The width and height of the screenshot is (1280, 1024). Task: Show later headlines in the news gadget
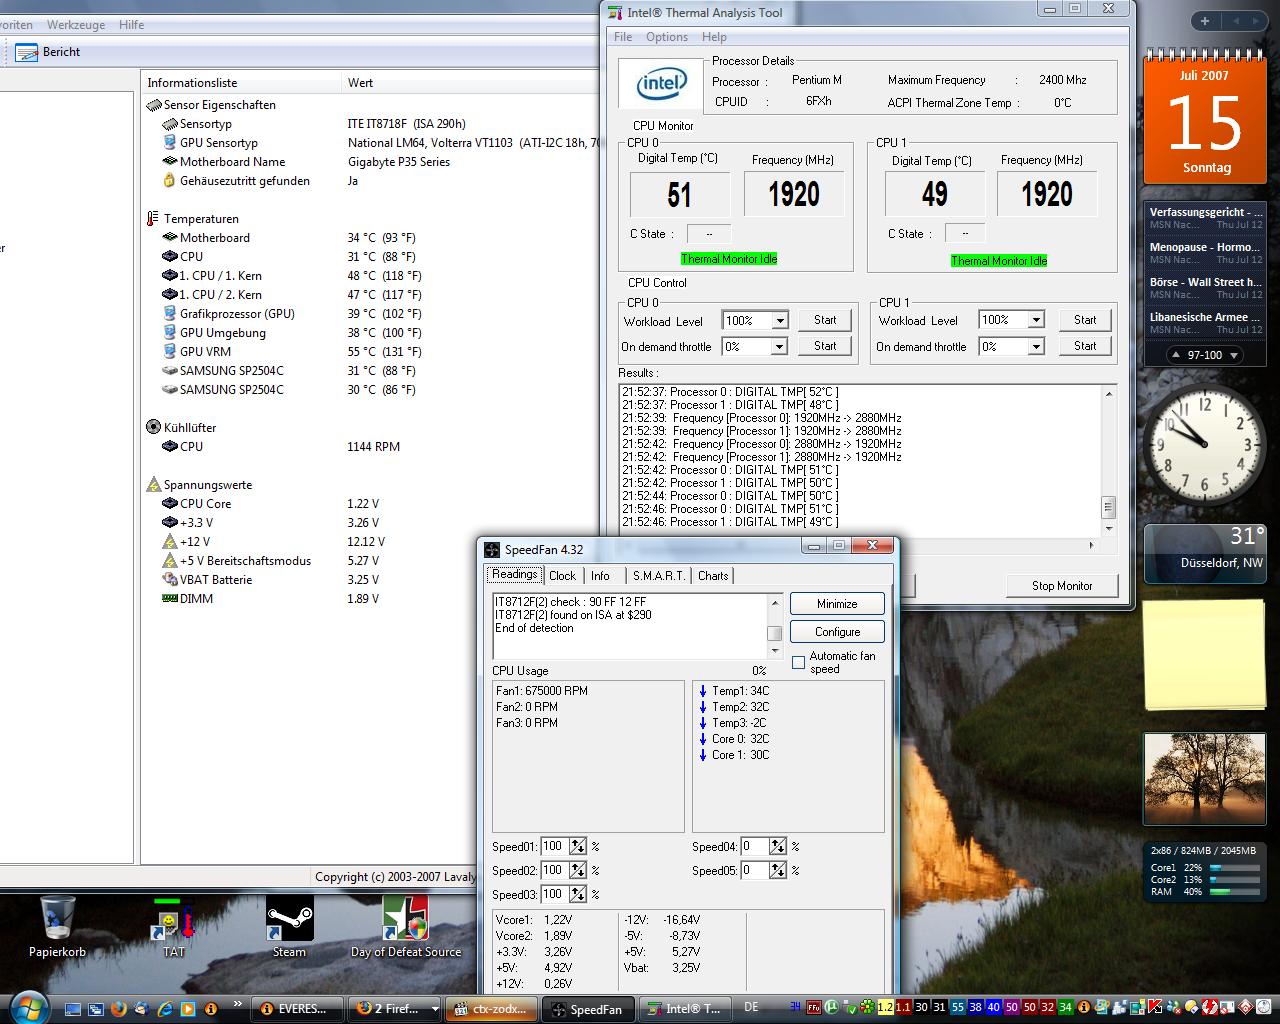click(1234, 355)
